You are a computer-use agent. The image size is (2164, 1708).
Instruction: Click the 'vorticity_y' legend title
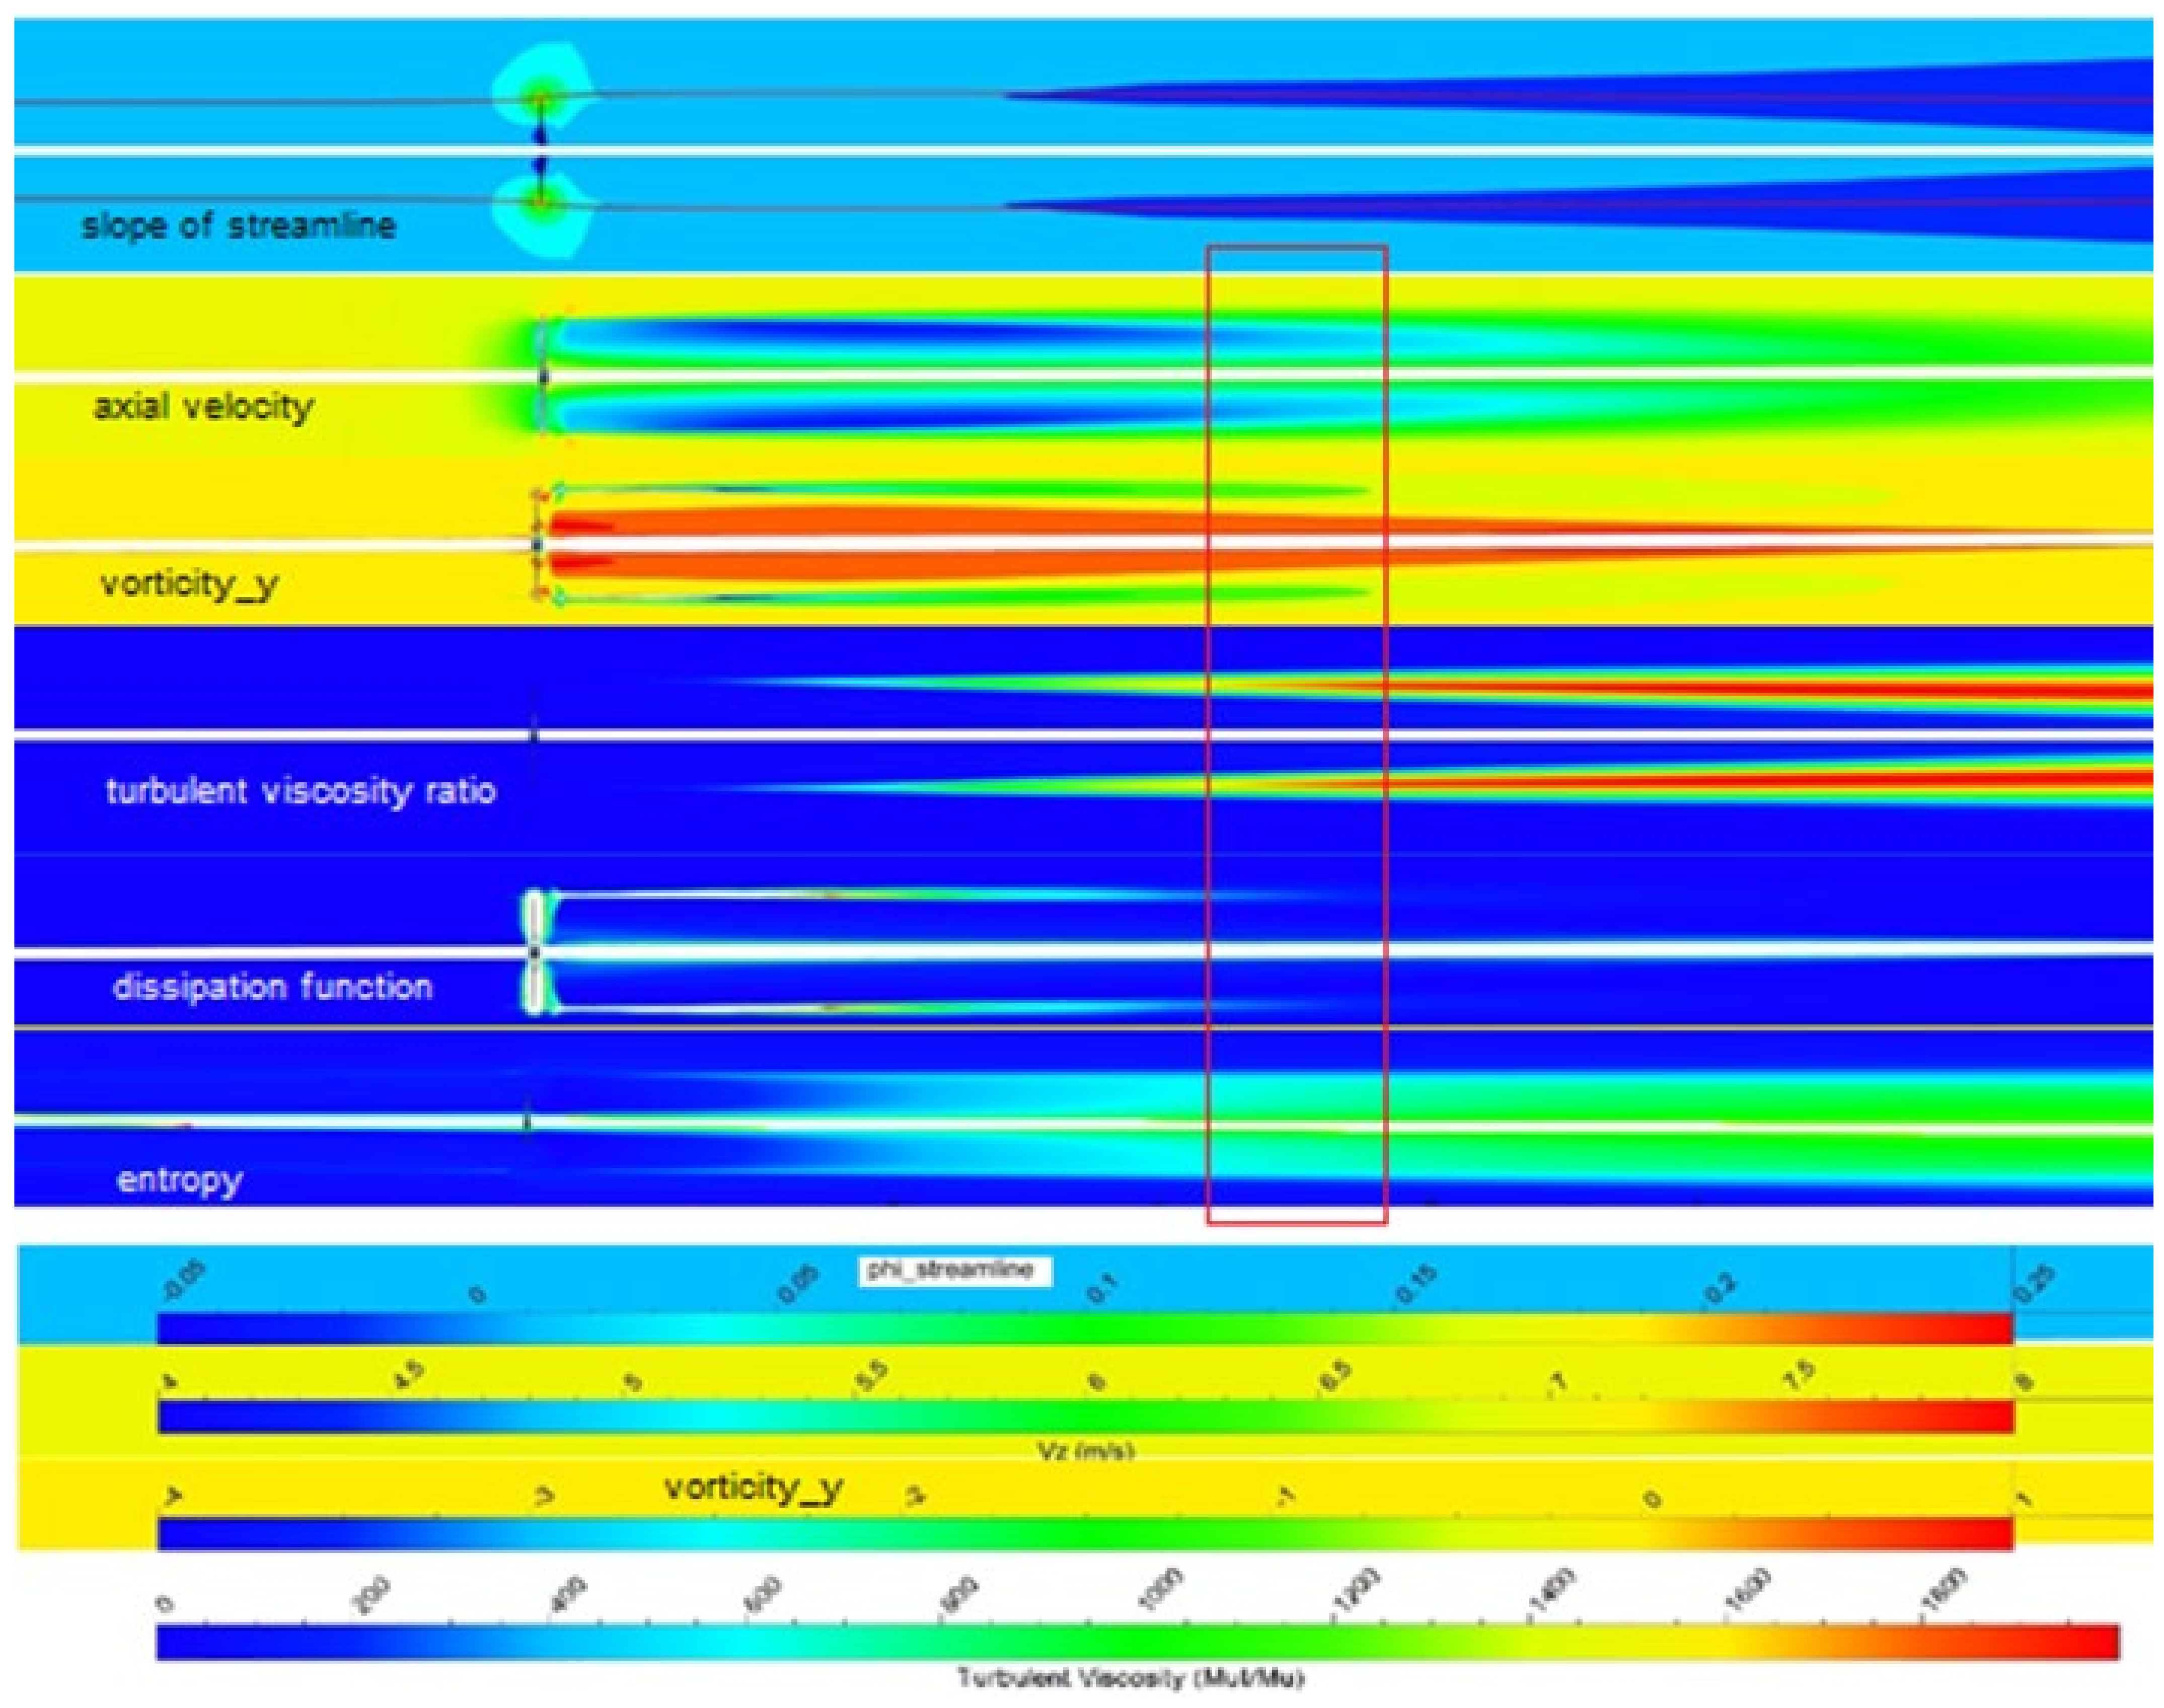click(753, 1489)
